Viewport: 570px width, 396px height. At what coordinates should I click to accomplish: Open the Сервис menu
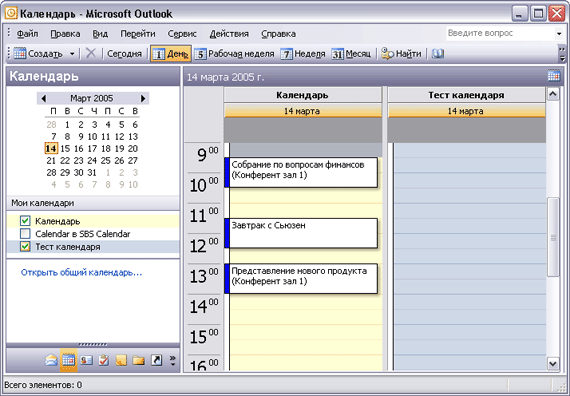click(x=182, y=34)
